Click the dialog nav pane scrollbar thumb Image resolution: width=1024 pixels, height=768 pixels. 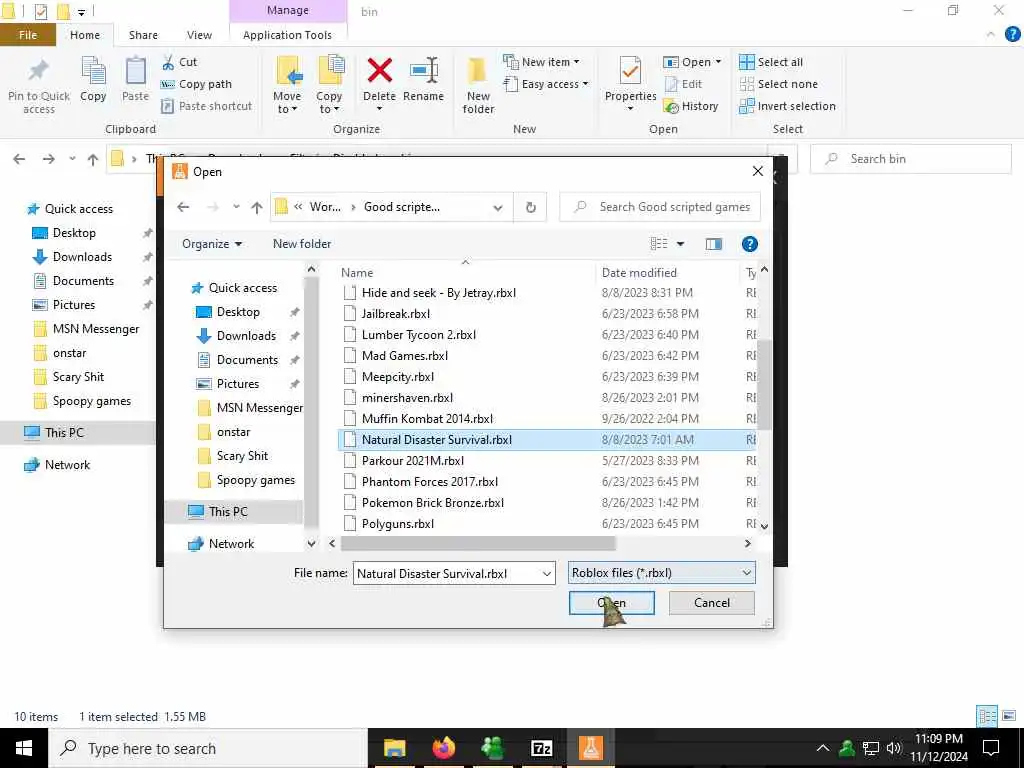click(312, 401)
